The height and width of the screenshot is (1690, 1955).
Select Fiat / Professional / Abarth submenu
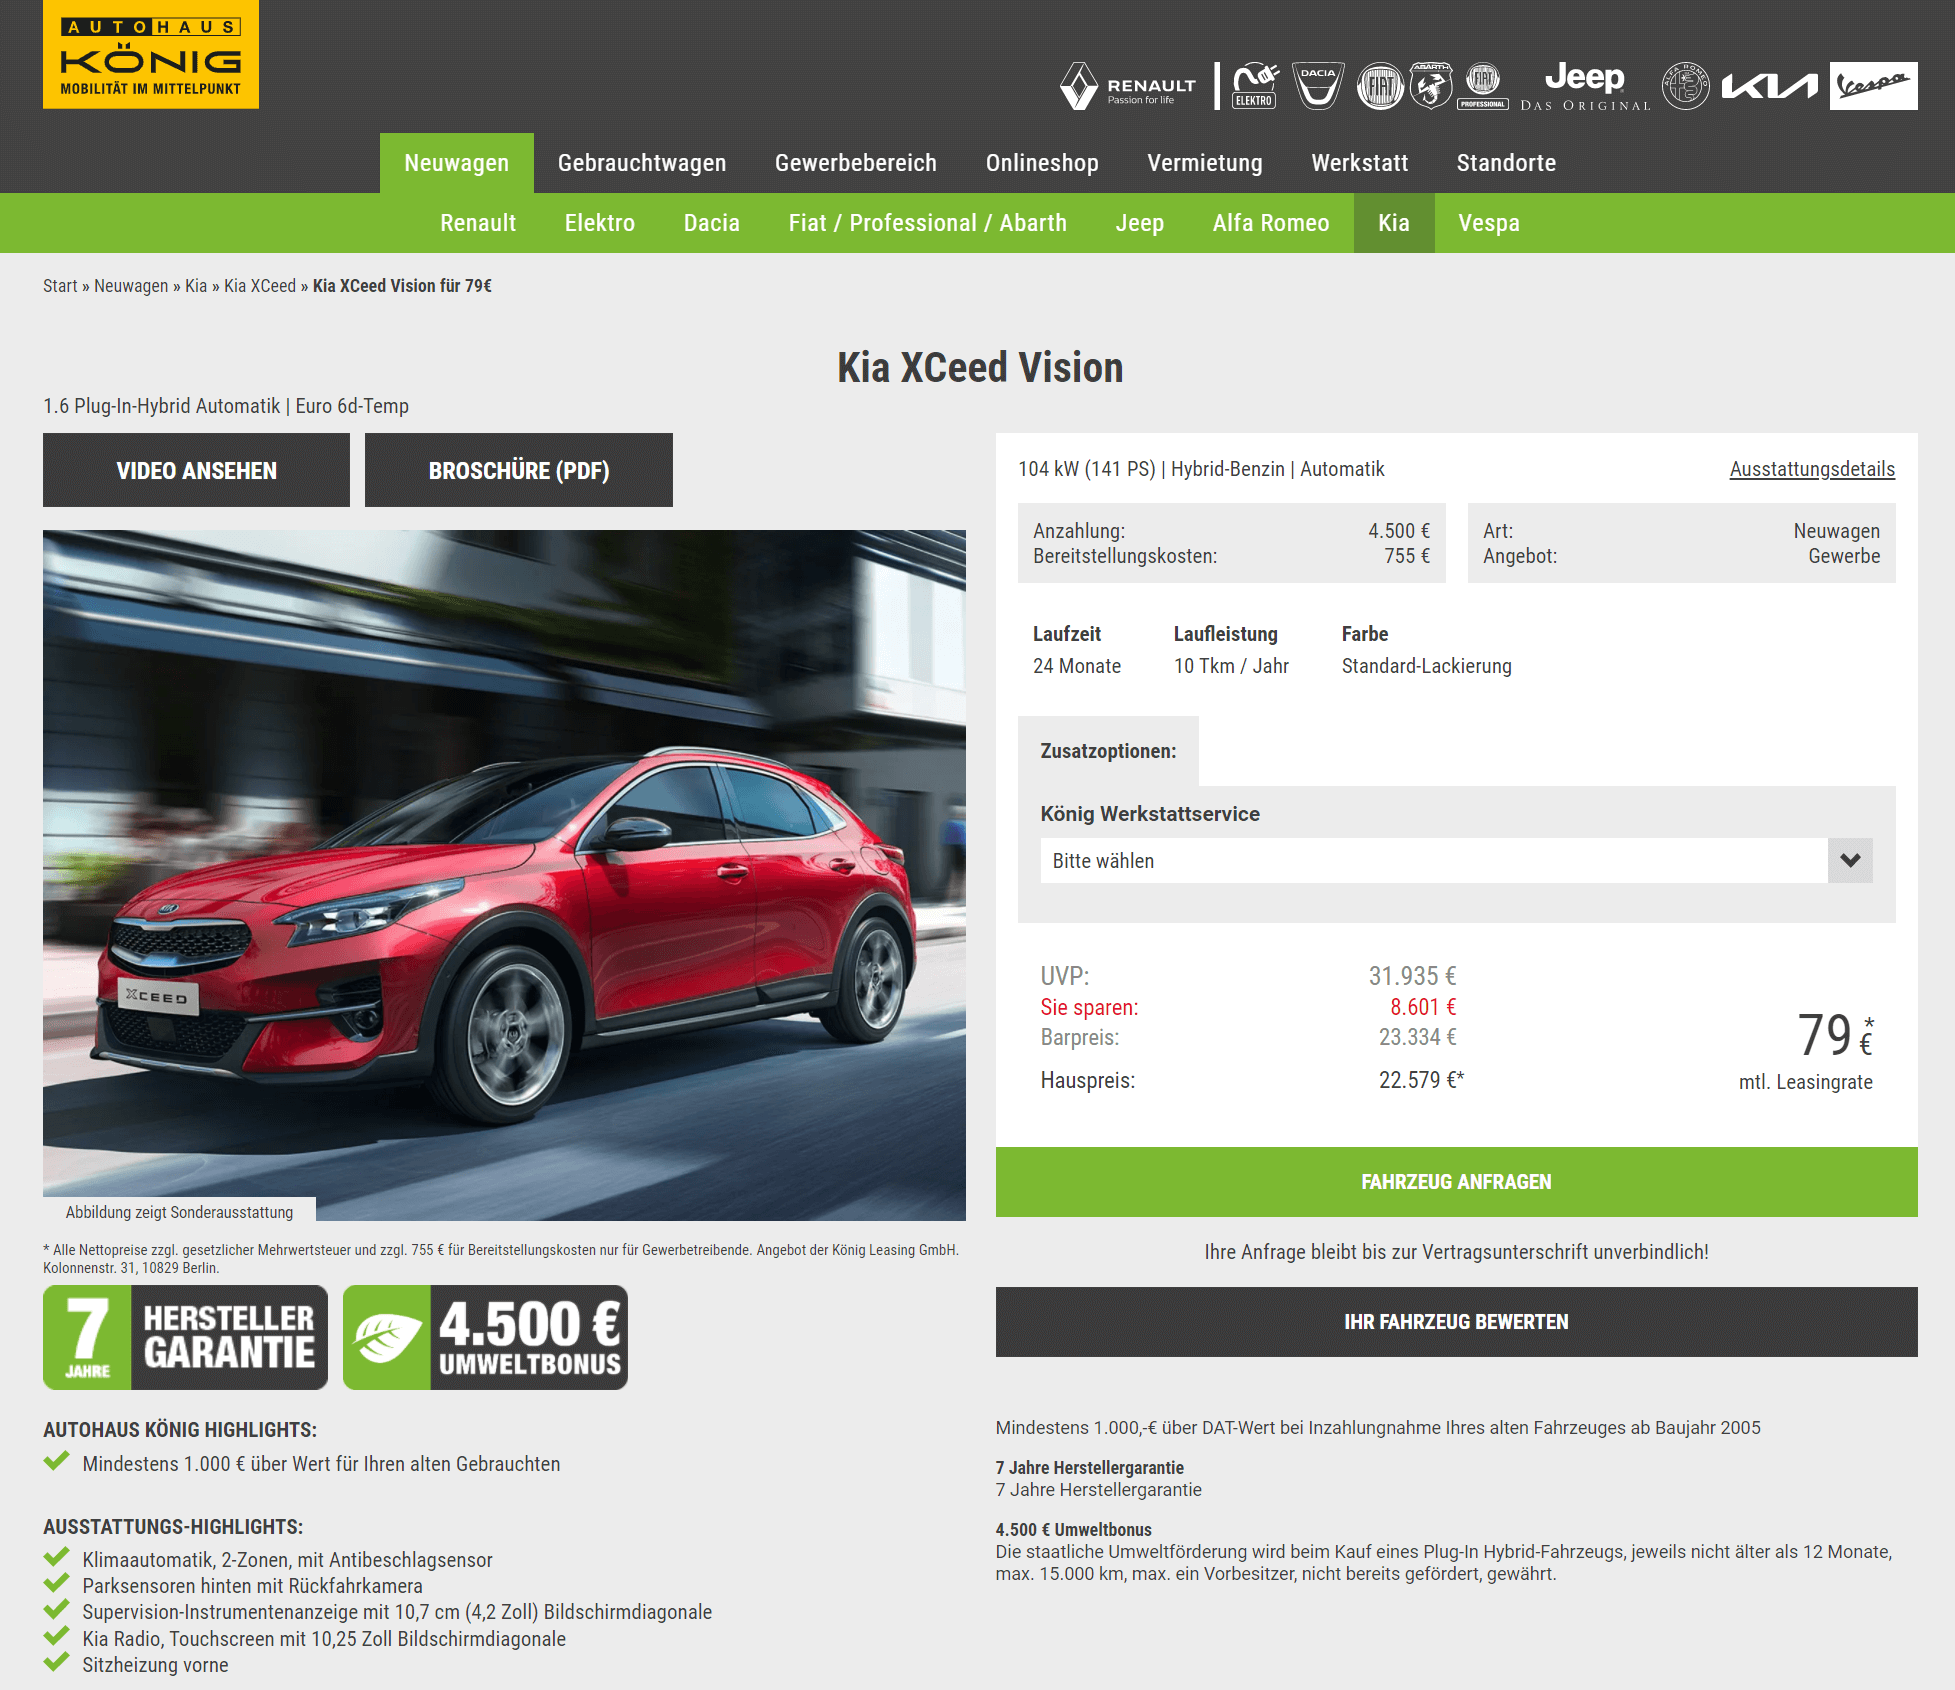pos(928,223)
